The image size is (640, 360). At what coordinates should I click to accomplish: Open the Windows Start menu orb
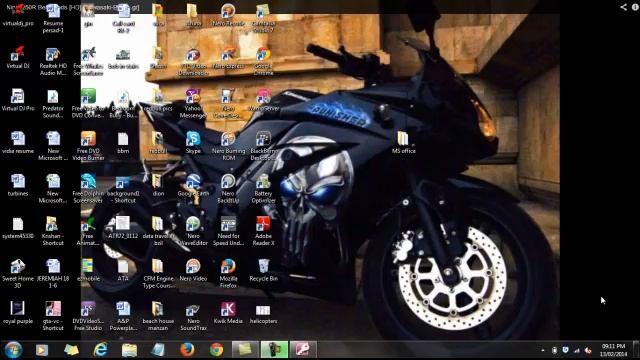click(x=13, y=350)
